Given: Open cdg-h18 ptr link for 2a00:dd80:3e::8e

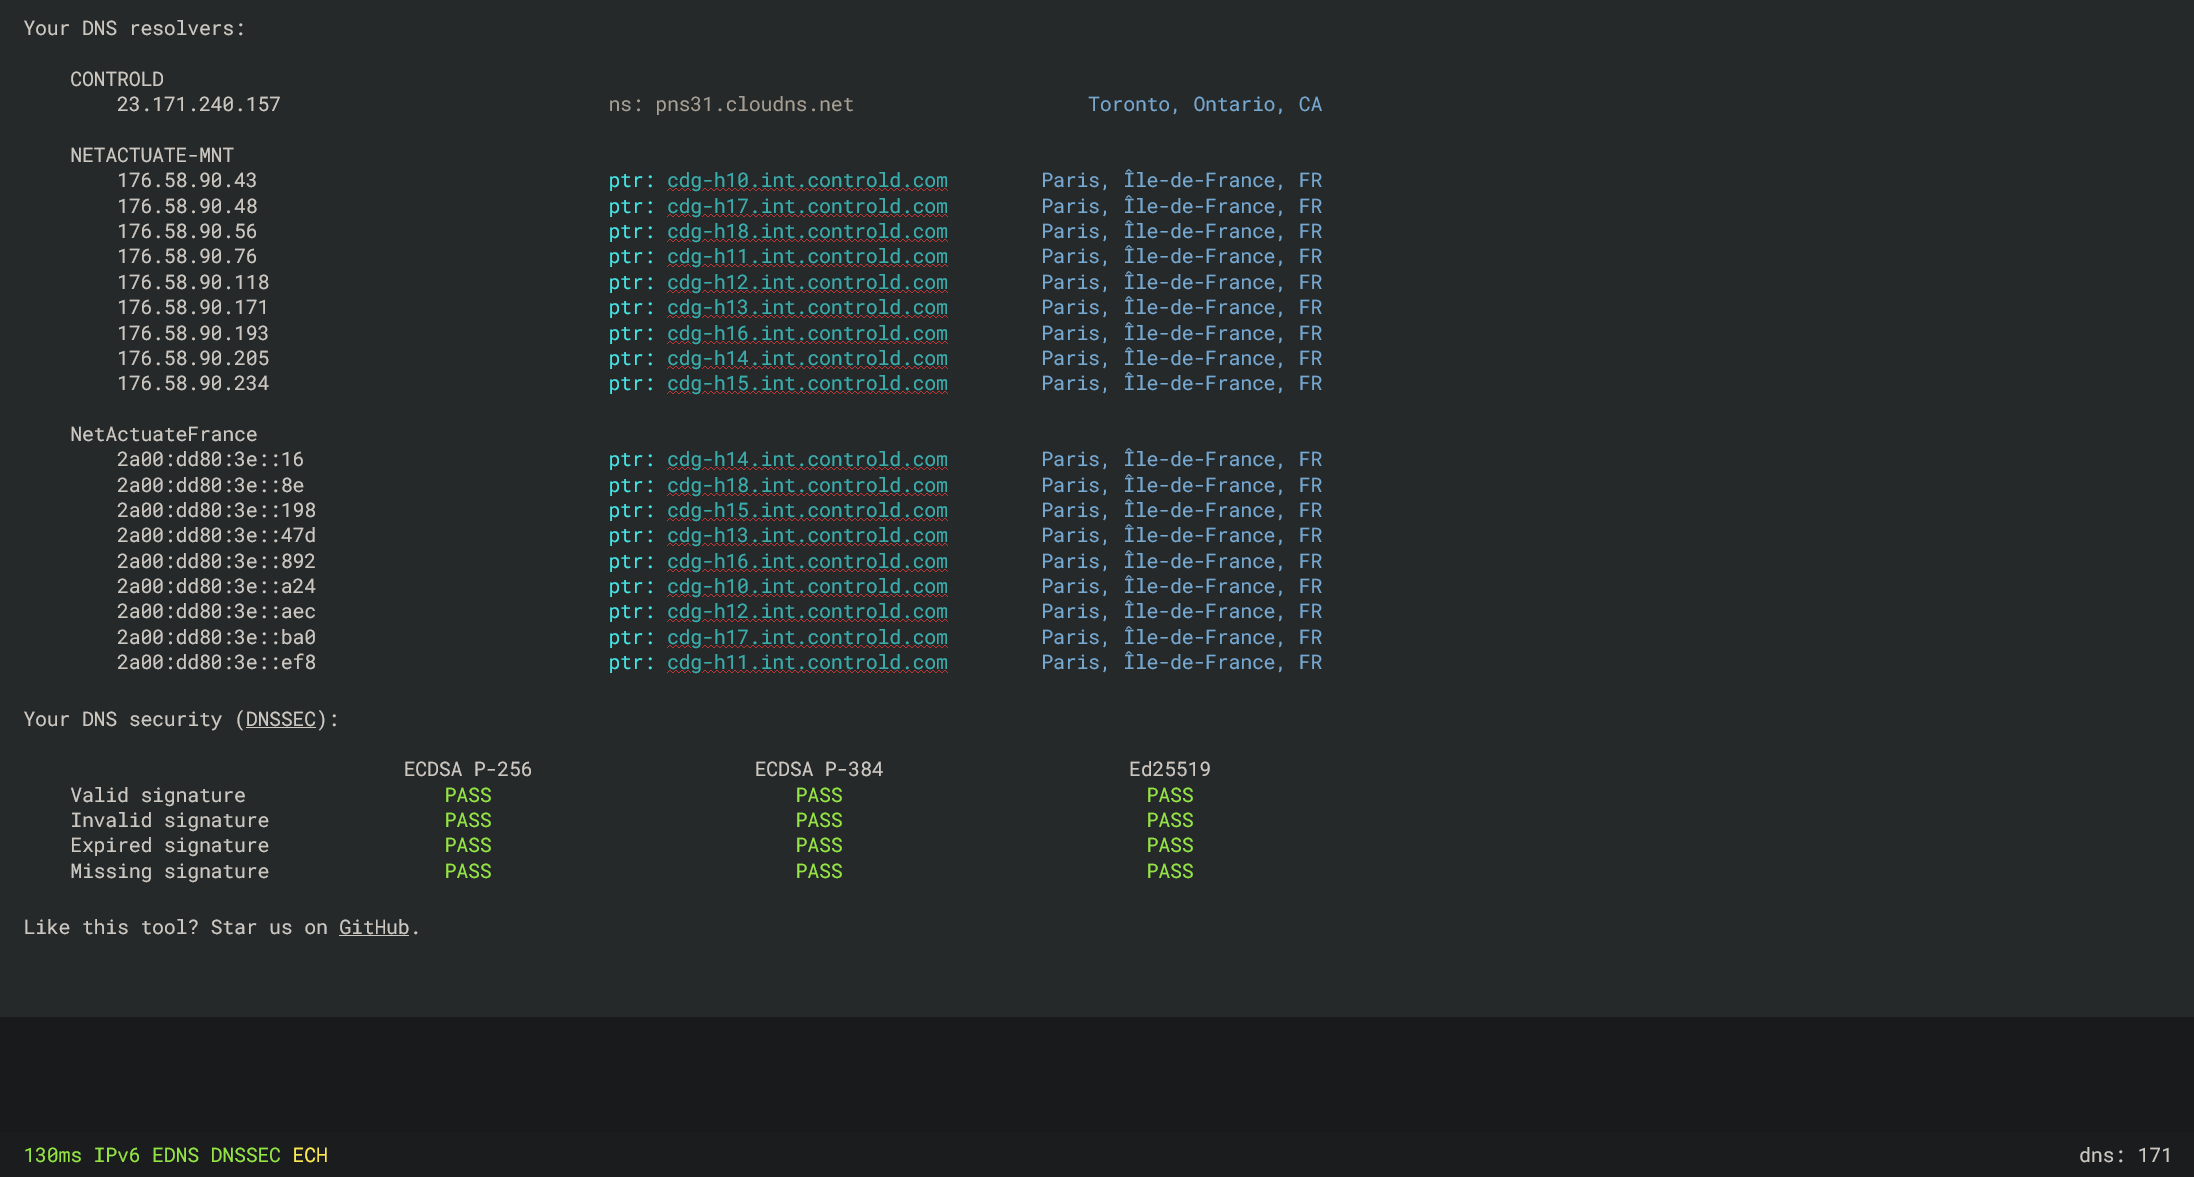Looking at the screenshot, I should 807,485.
